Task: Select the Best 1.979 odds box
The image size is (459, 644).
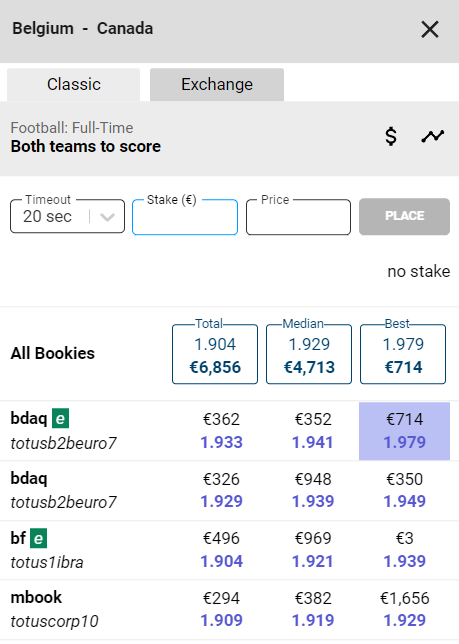Action: point(403,354)
